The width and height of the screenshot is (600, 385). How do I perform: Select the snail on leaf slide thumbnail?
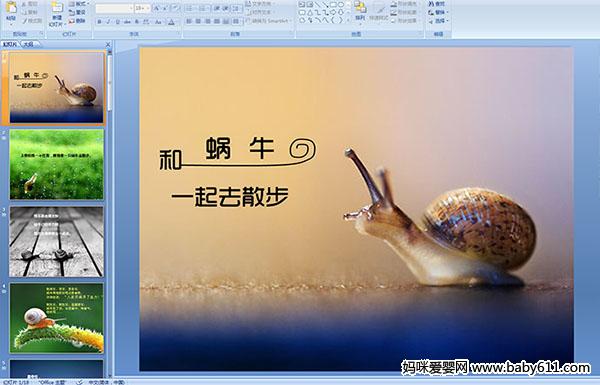pos(57,318)
